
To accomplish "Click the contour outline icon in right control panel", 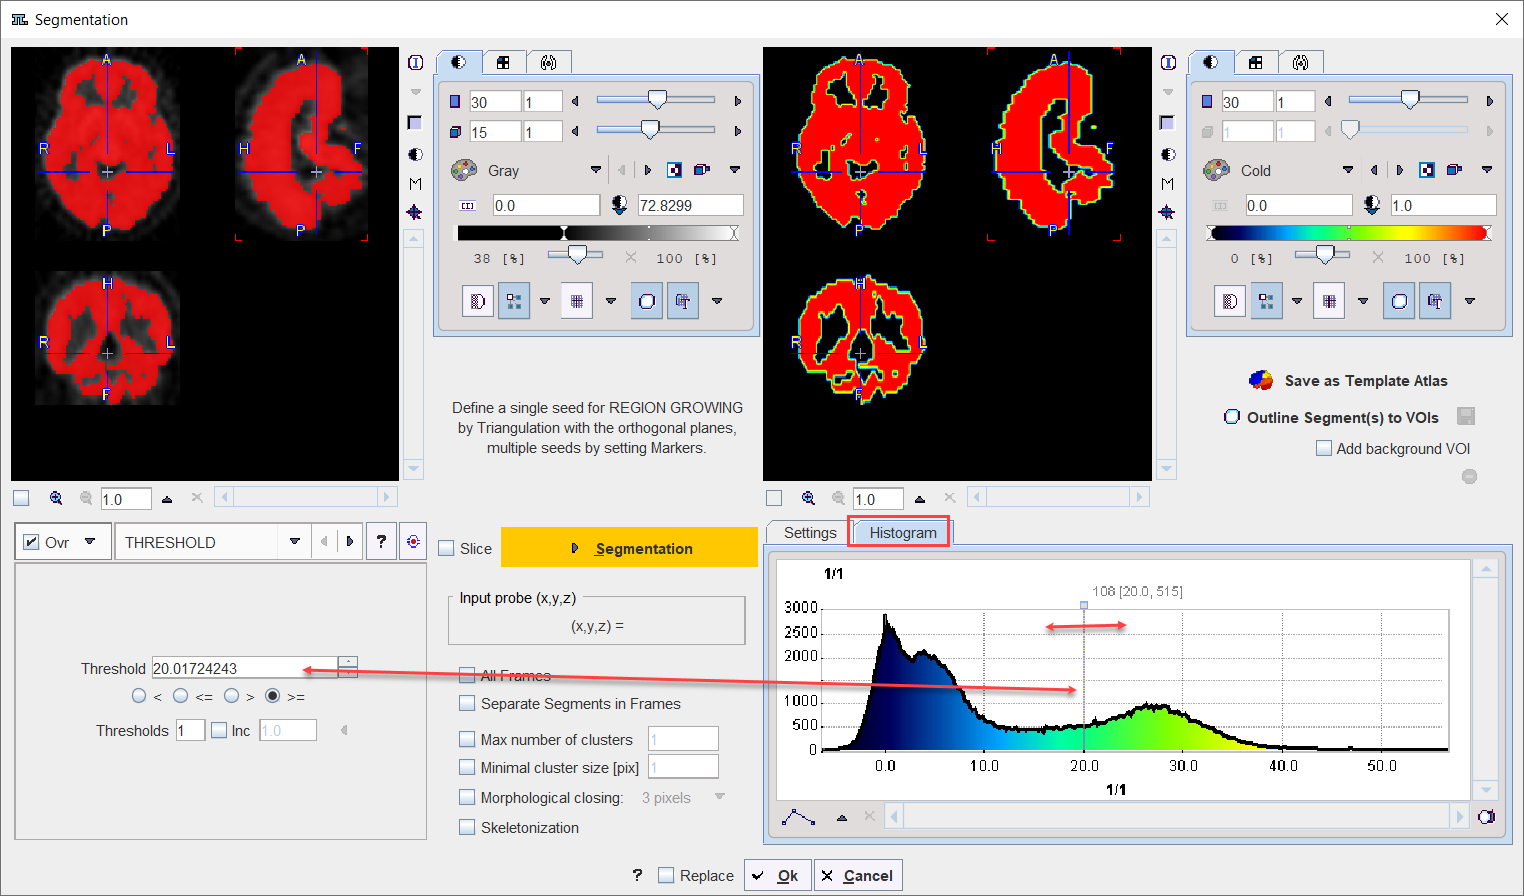I will (x=1399, y=301).
